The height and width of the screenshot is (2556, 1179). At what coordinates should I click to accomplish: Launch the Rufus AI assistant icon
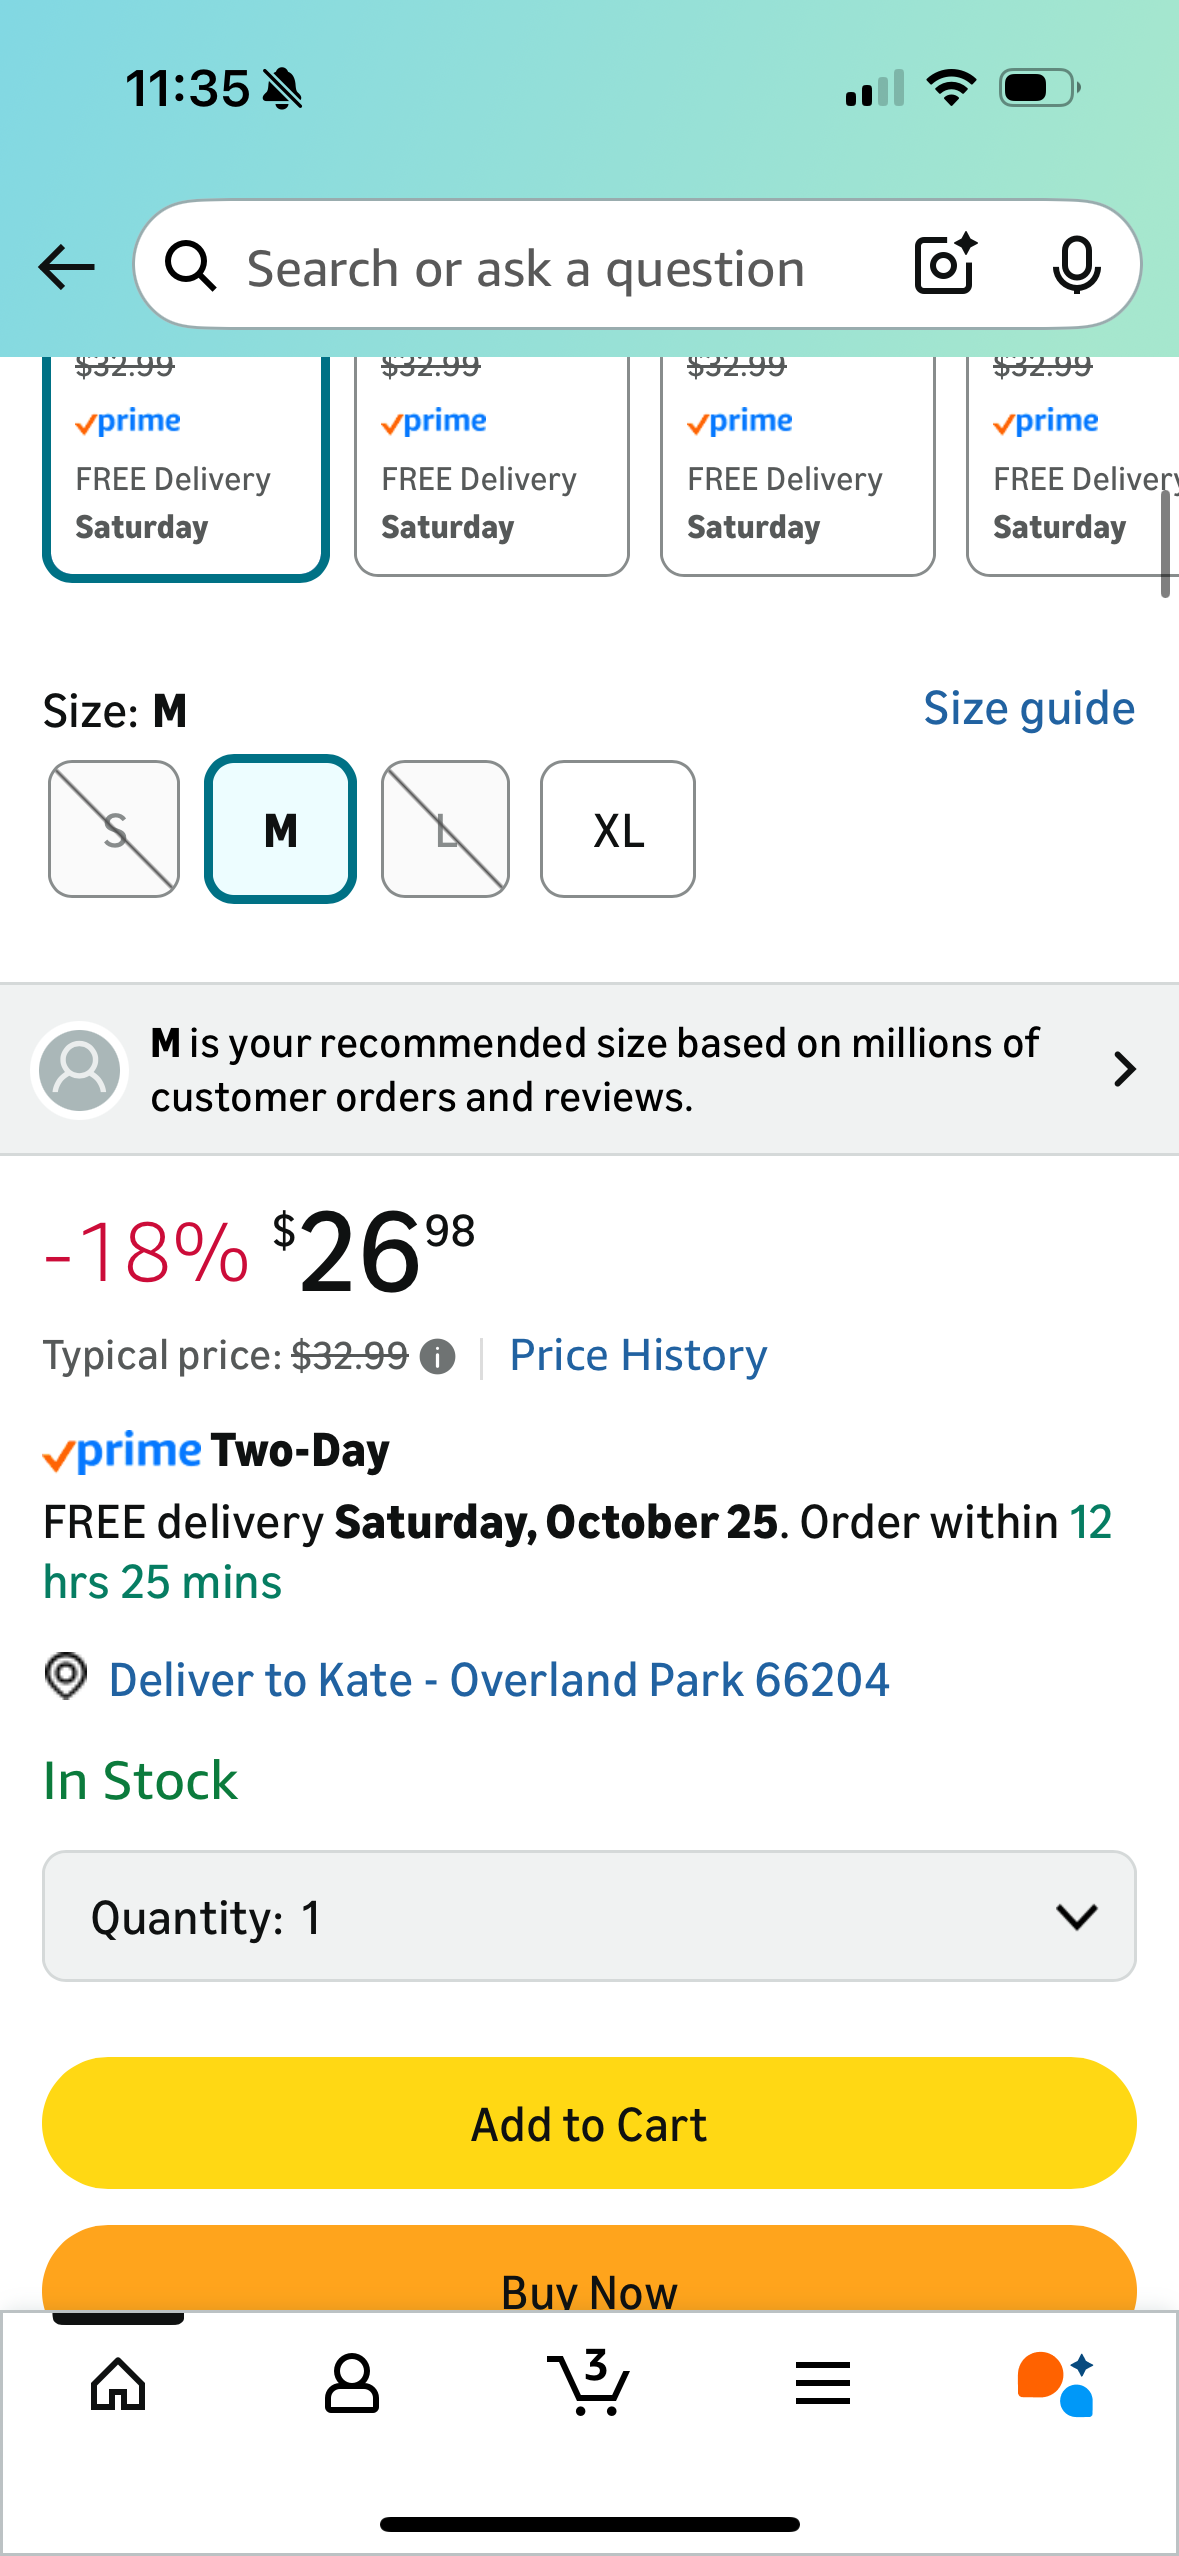(x=1056, y=2384)
